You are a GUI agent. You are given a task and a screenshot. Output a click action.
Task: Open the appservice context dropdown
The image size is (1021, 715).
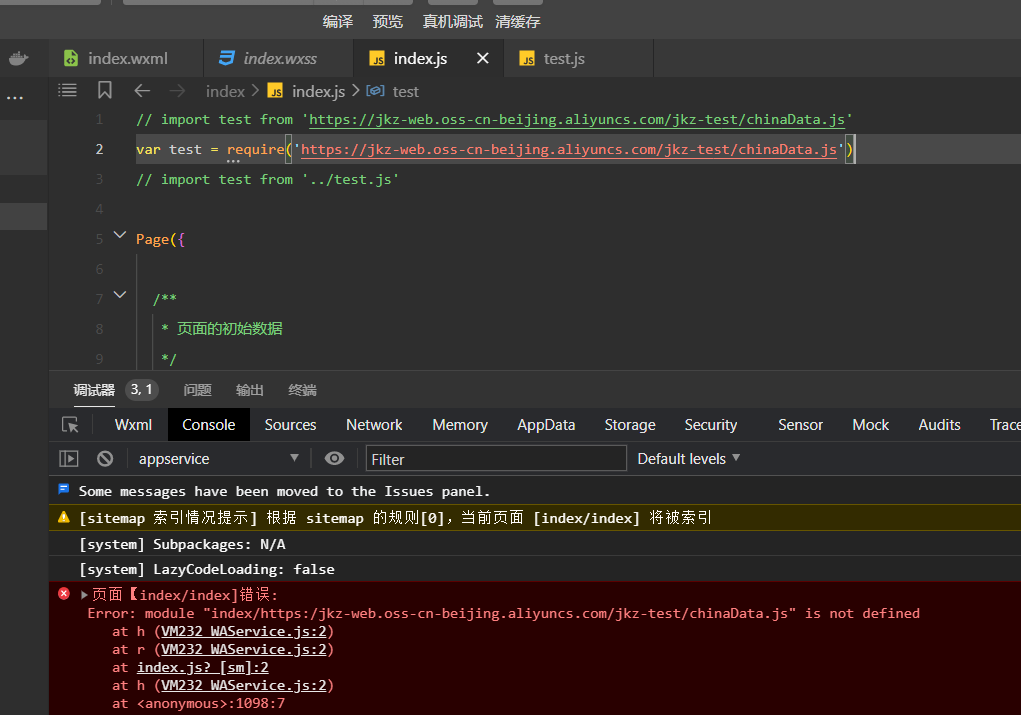(x=218, y=458)
